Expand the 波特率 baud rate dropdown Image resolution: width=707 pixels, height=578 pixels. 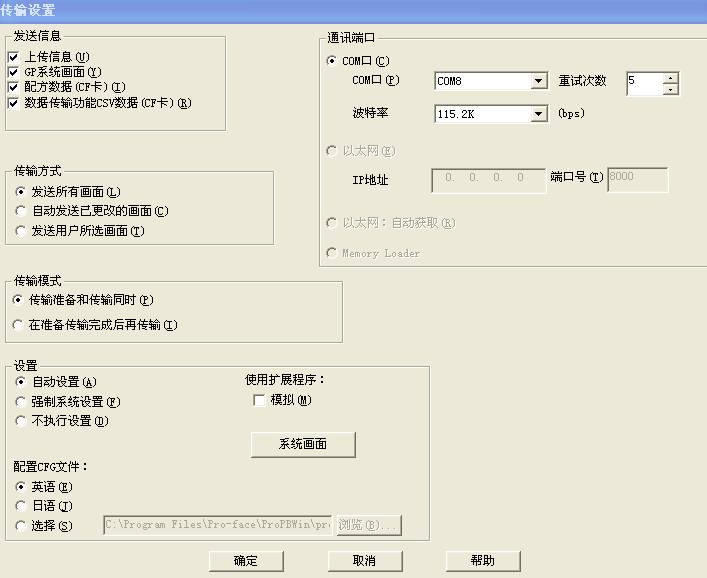click(539, 115)
